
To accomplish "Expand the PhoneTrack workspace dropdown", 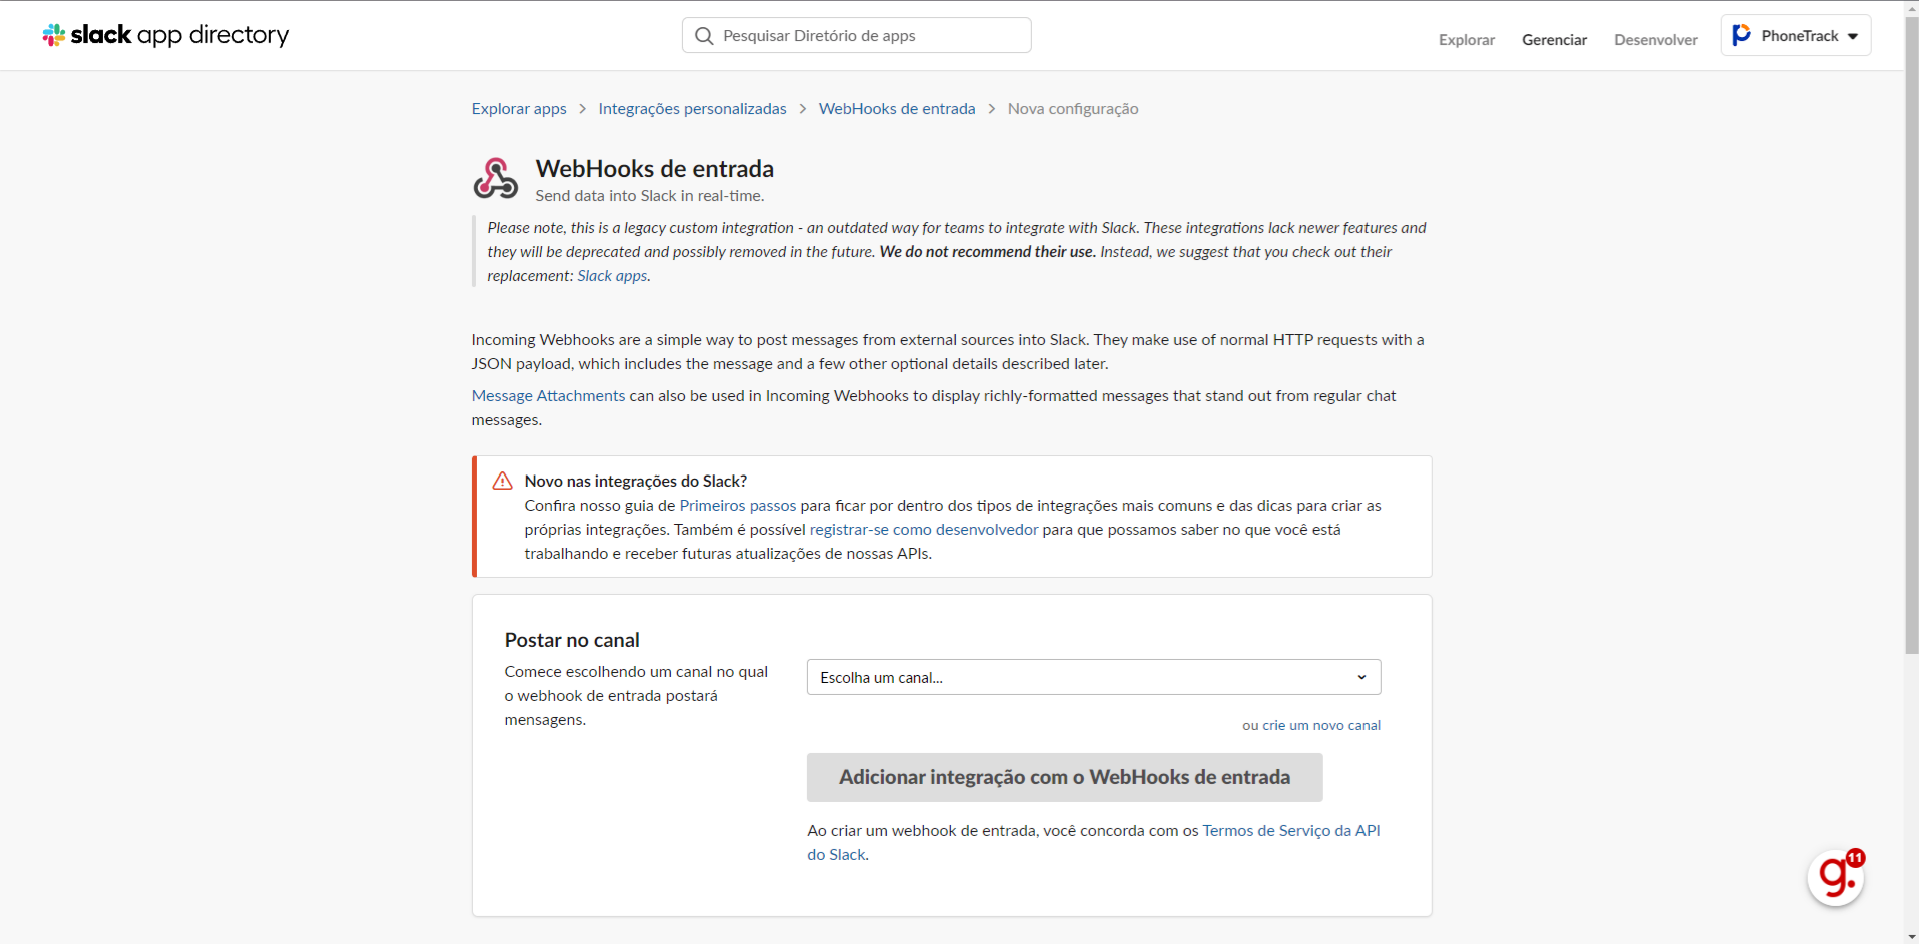I will [x=1796, y=35].
